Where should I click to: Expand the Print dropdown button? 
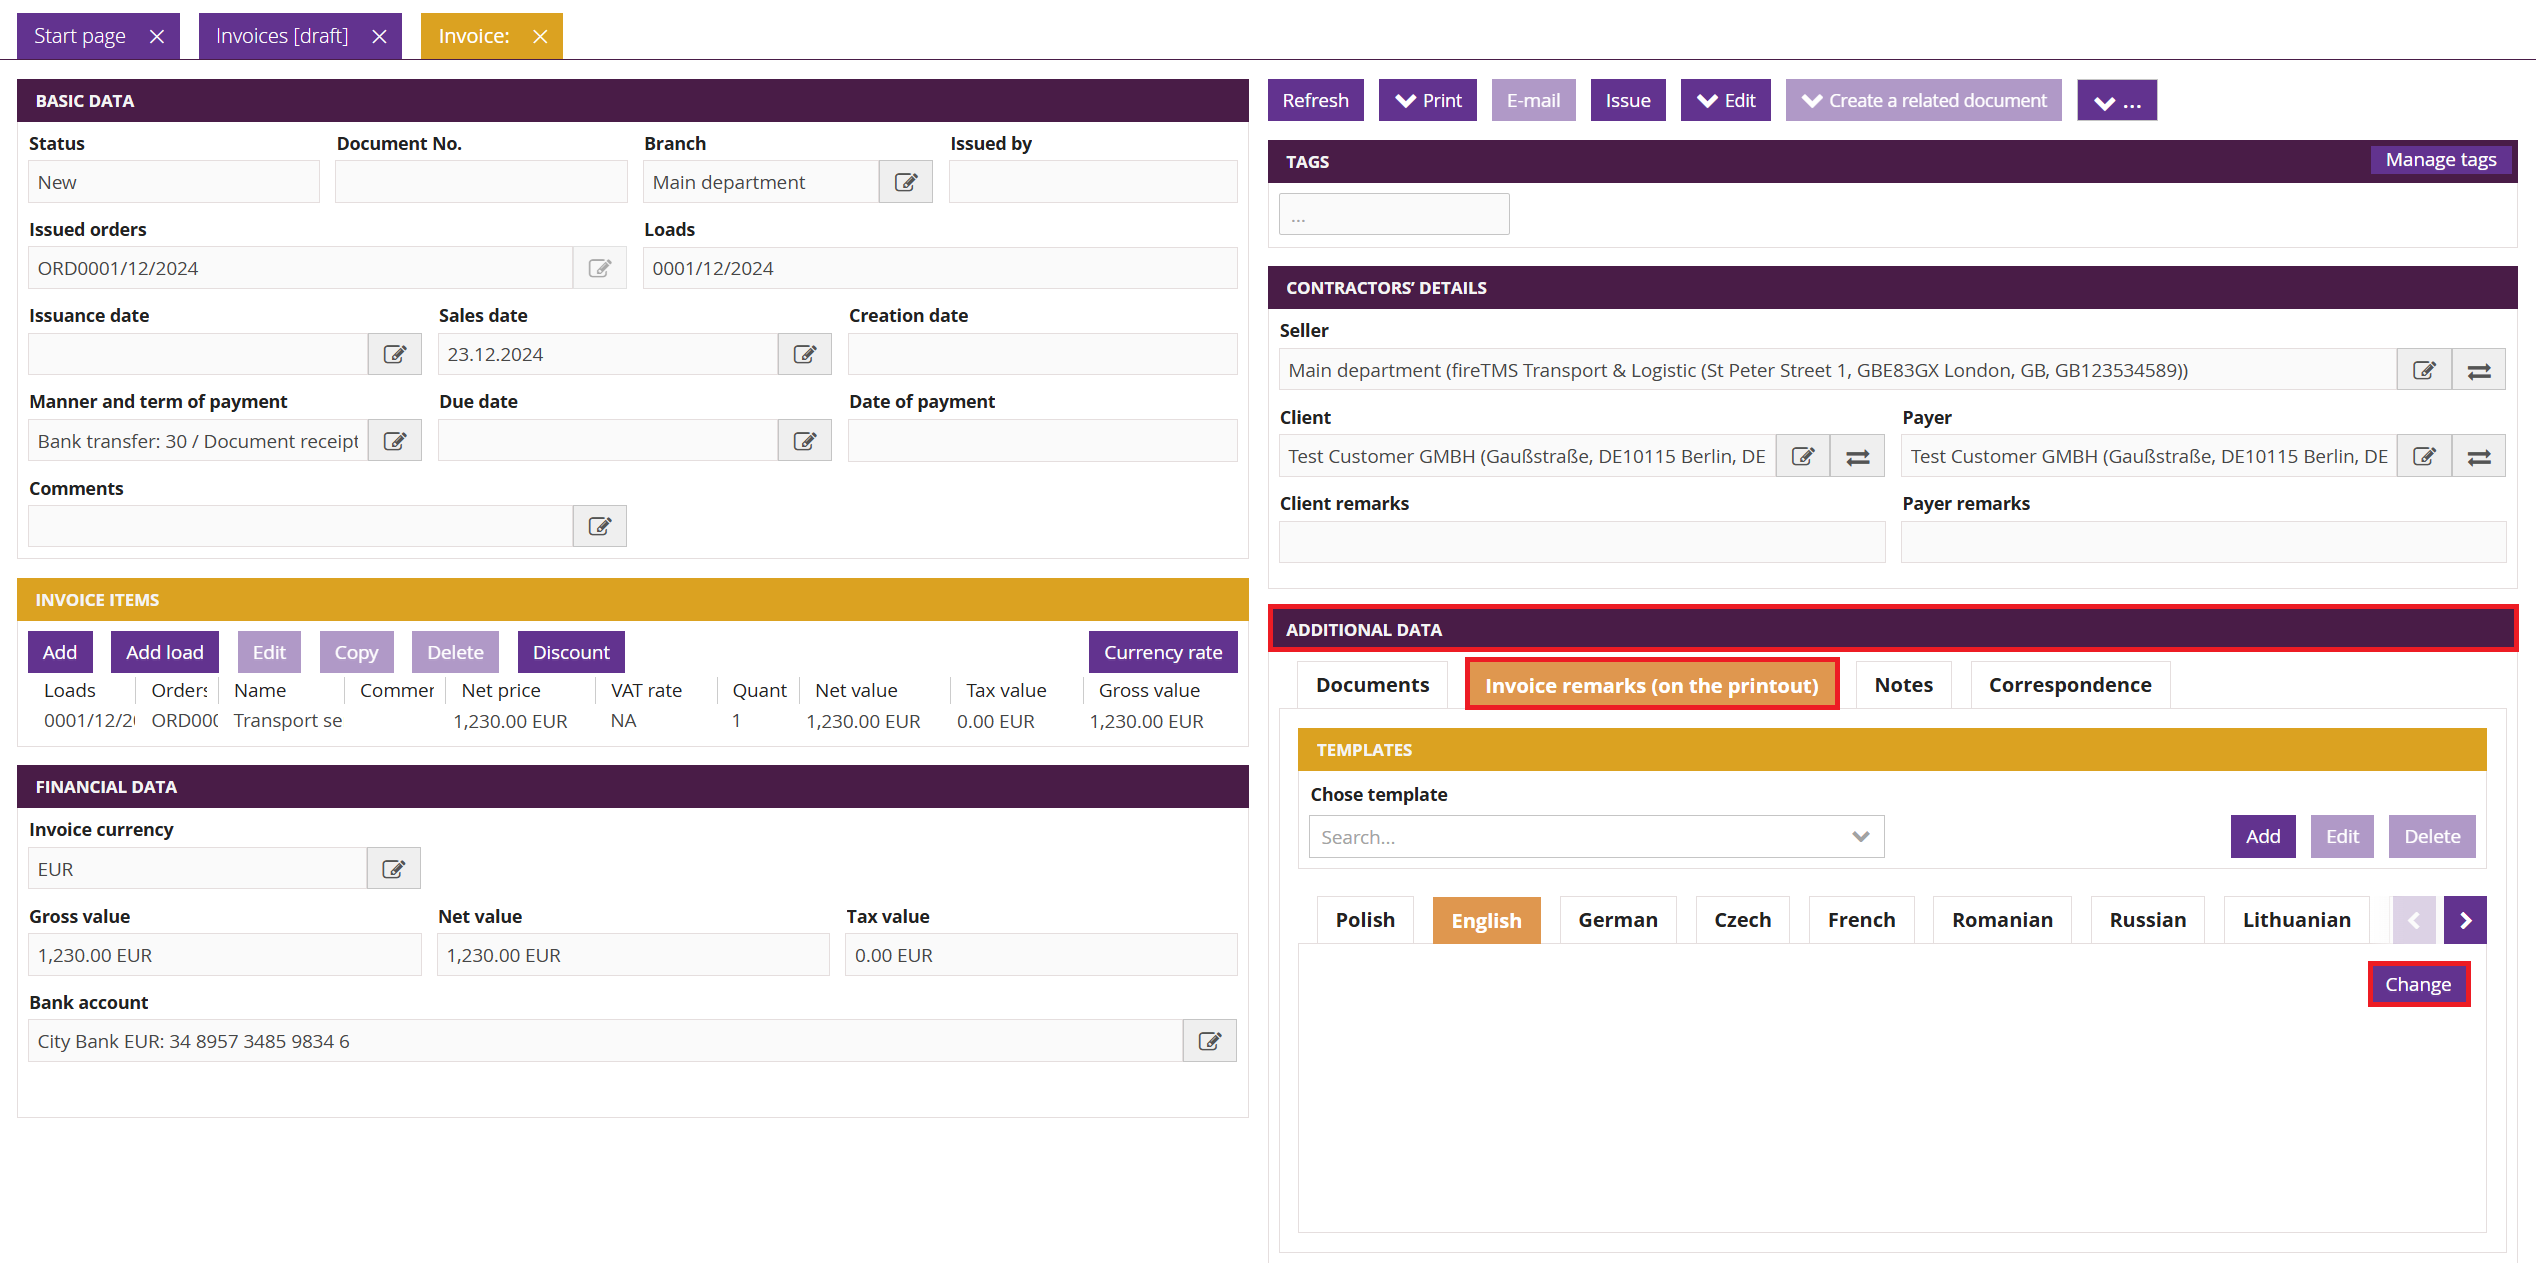1427,101
